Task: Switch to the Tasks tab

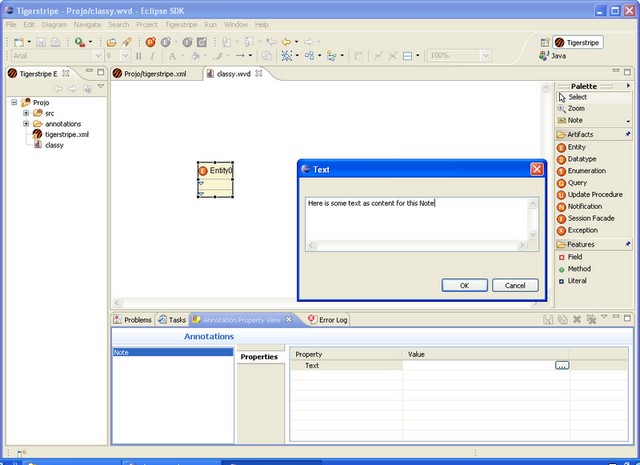Action: tap(172, 320)
